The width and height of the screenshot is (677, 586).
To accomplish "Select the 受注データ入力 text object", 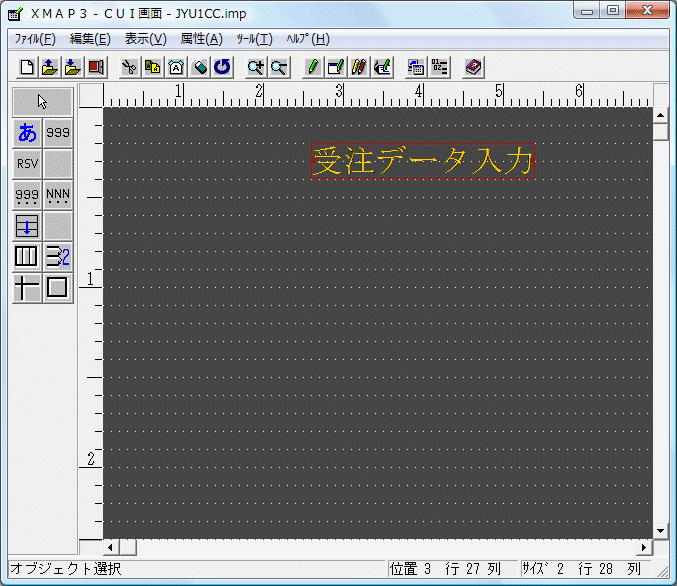I will click(422, 161).
